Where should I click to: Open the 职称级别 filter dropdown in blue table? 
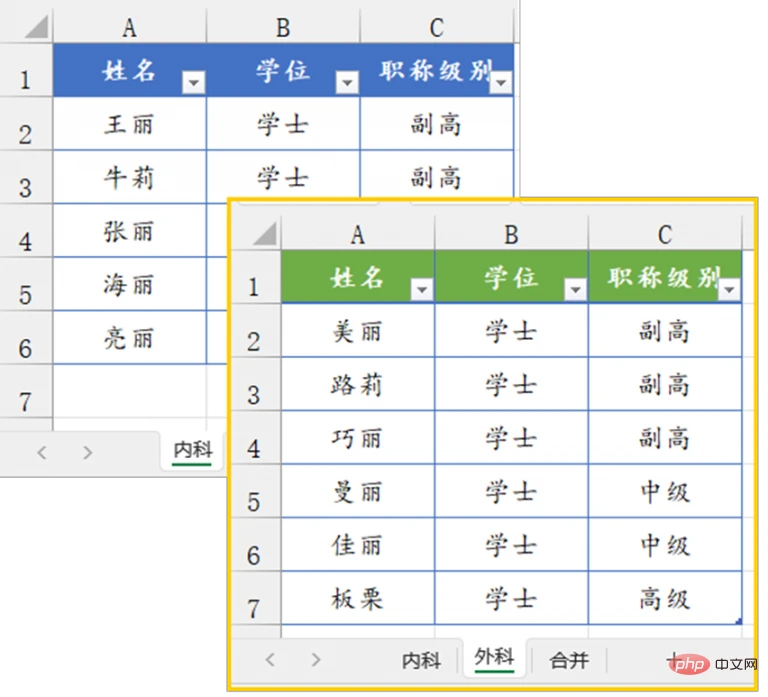point(501,82)
